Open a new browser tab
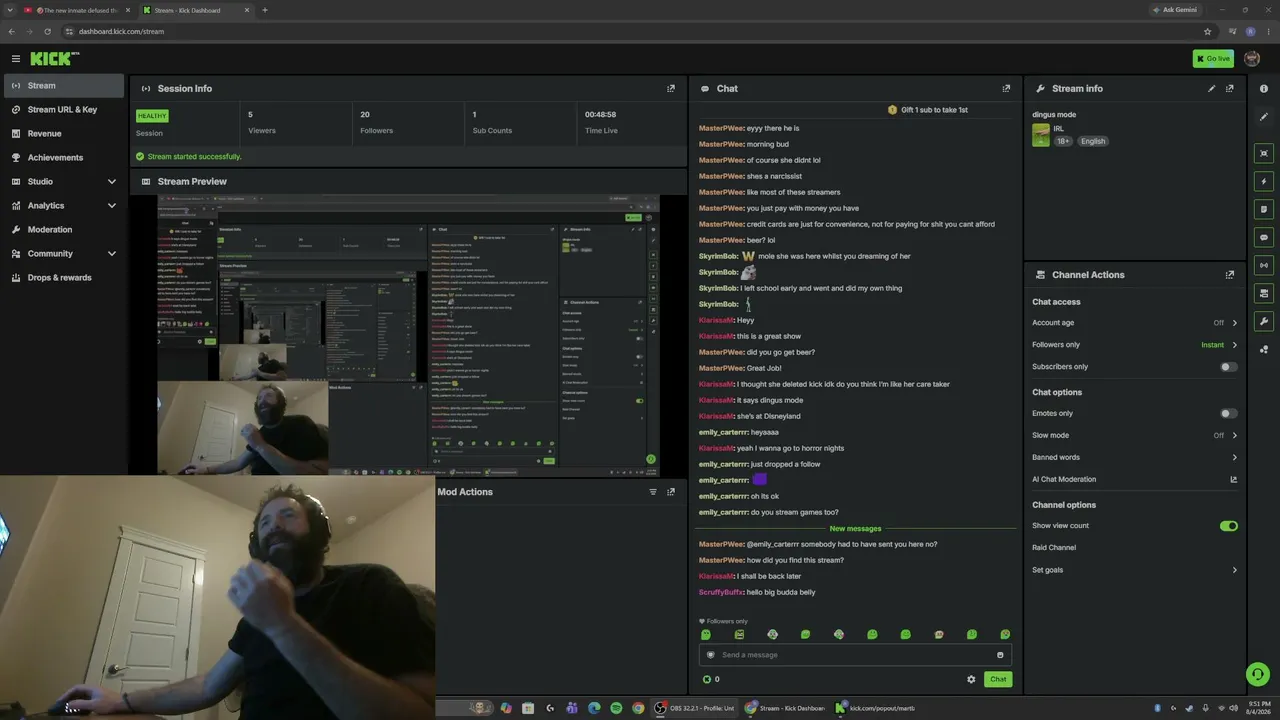 tap(265, 10)
